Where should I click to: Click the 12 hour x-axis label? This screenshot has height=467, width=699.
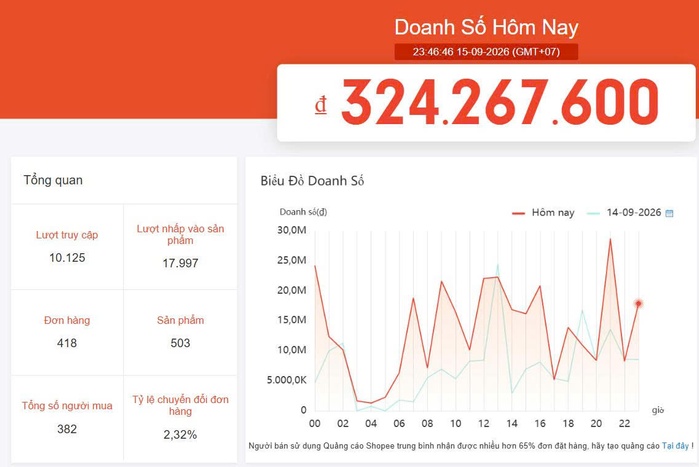[484, 423]
